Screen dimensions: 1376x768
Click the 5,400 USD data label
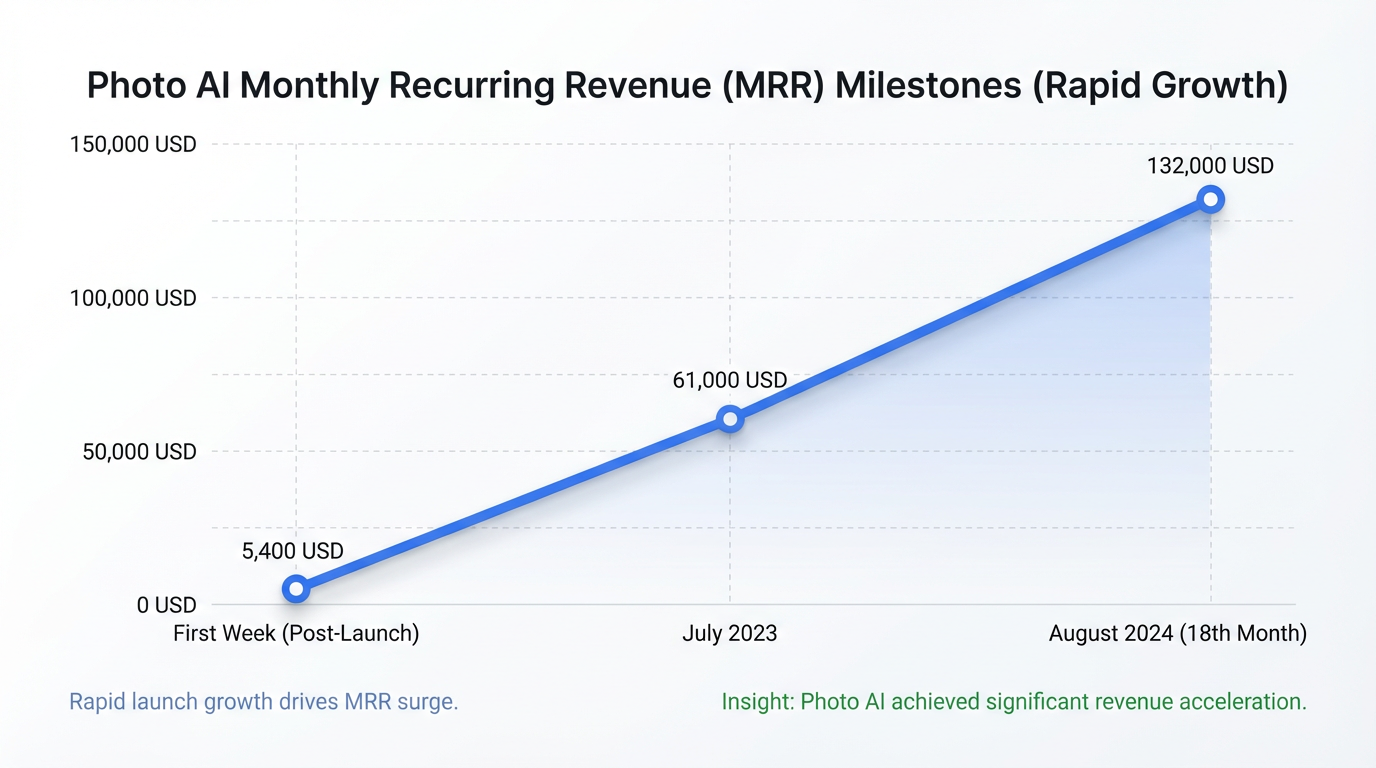click(x=293, y=551)
